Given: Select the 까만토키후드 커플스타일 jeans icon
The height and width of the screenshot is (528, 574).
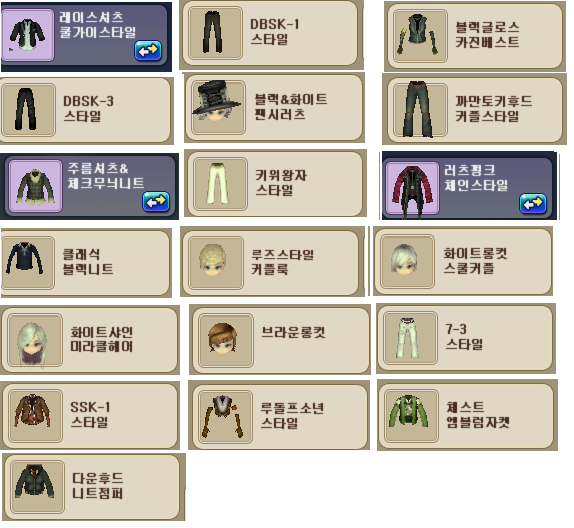Looking at the screenshot, I should (x=420, y=109).
